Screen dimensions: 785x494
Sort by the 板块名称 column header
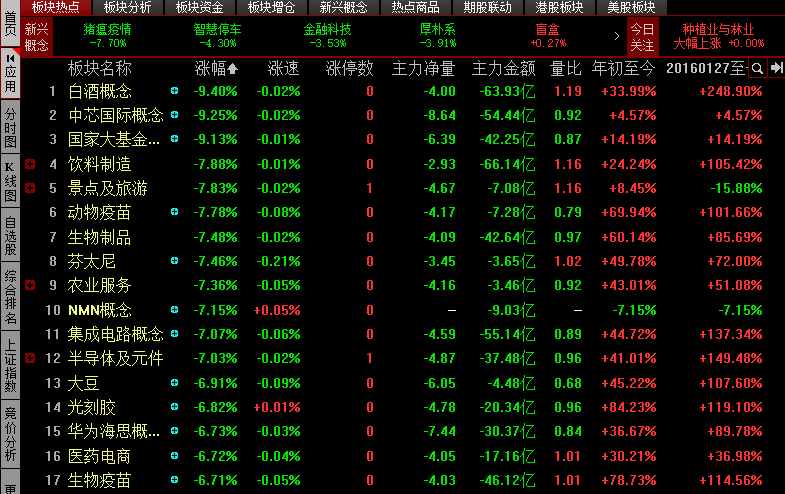point(99,68)
